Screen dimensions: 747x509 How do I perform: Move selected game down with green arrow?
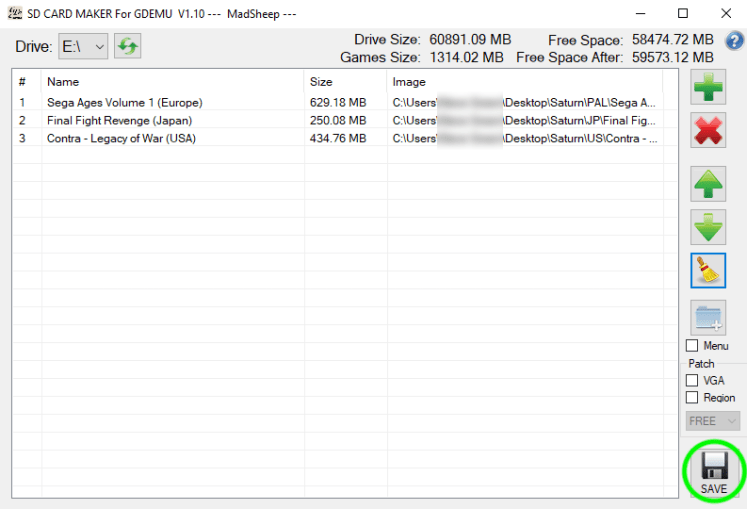click(x=708, y=227)
